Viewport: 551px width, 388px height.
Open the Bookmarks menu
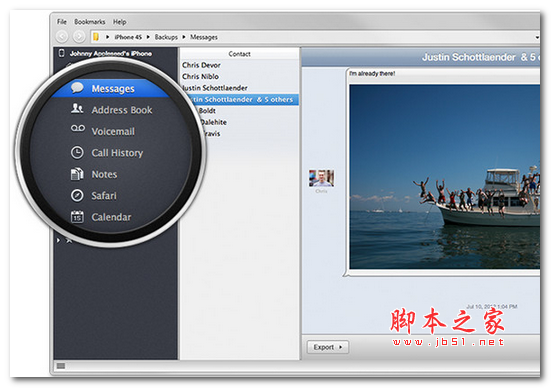(x=90, y=22)
